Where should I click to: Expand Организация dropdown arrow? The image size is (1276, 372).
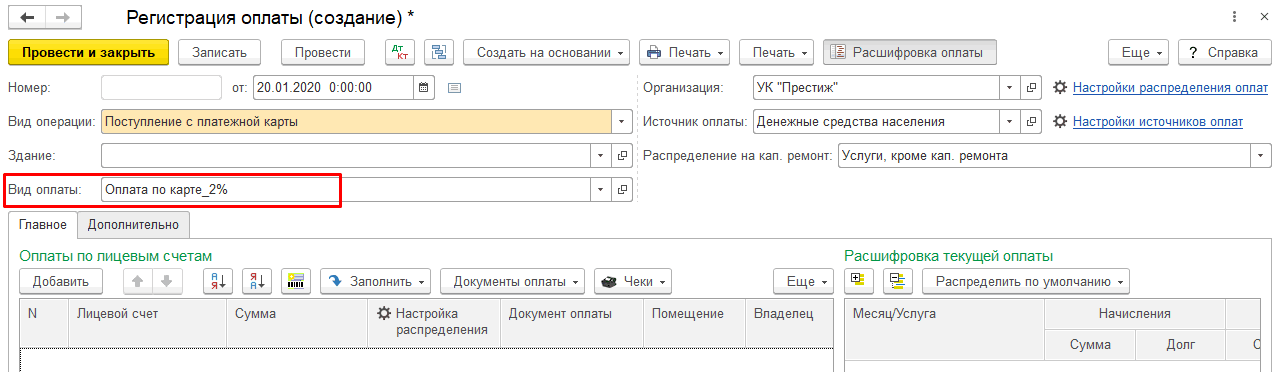1011,87
